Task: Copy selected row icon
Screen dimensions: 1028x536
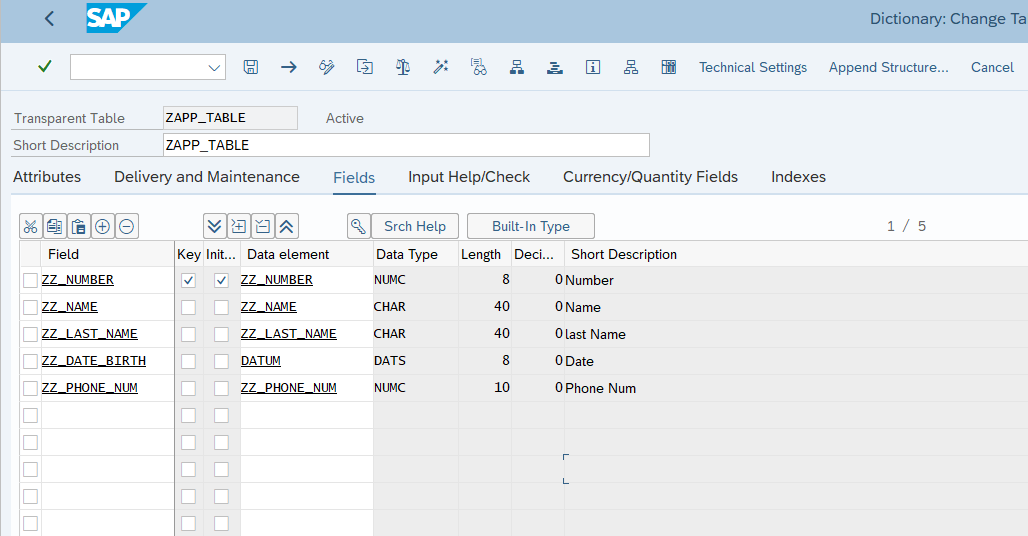Action: (54, 227)
